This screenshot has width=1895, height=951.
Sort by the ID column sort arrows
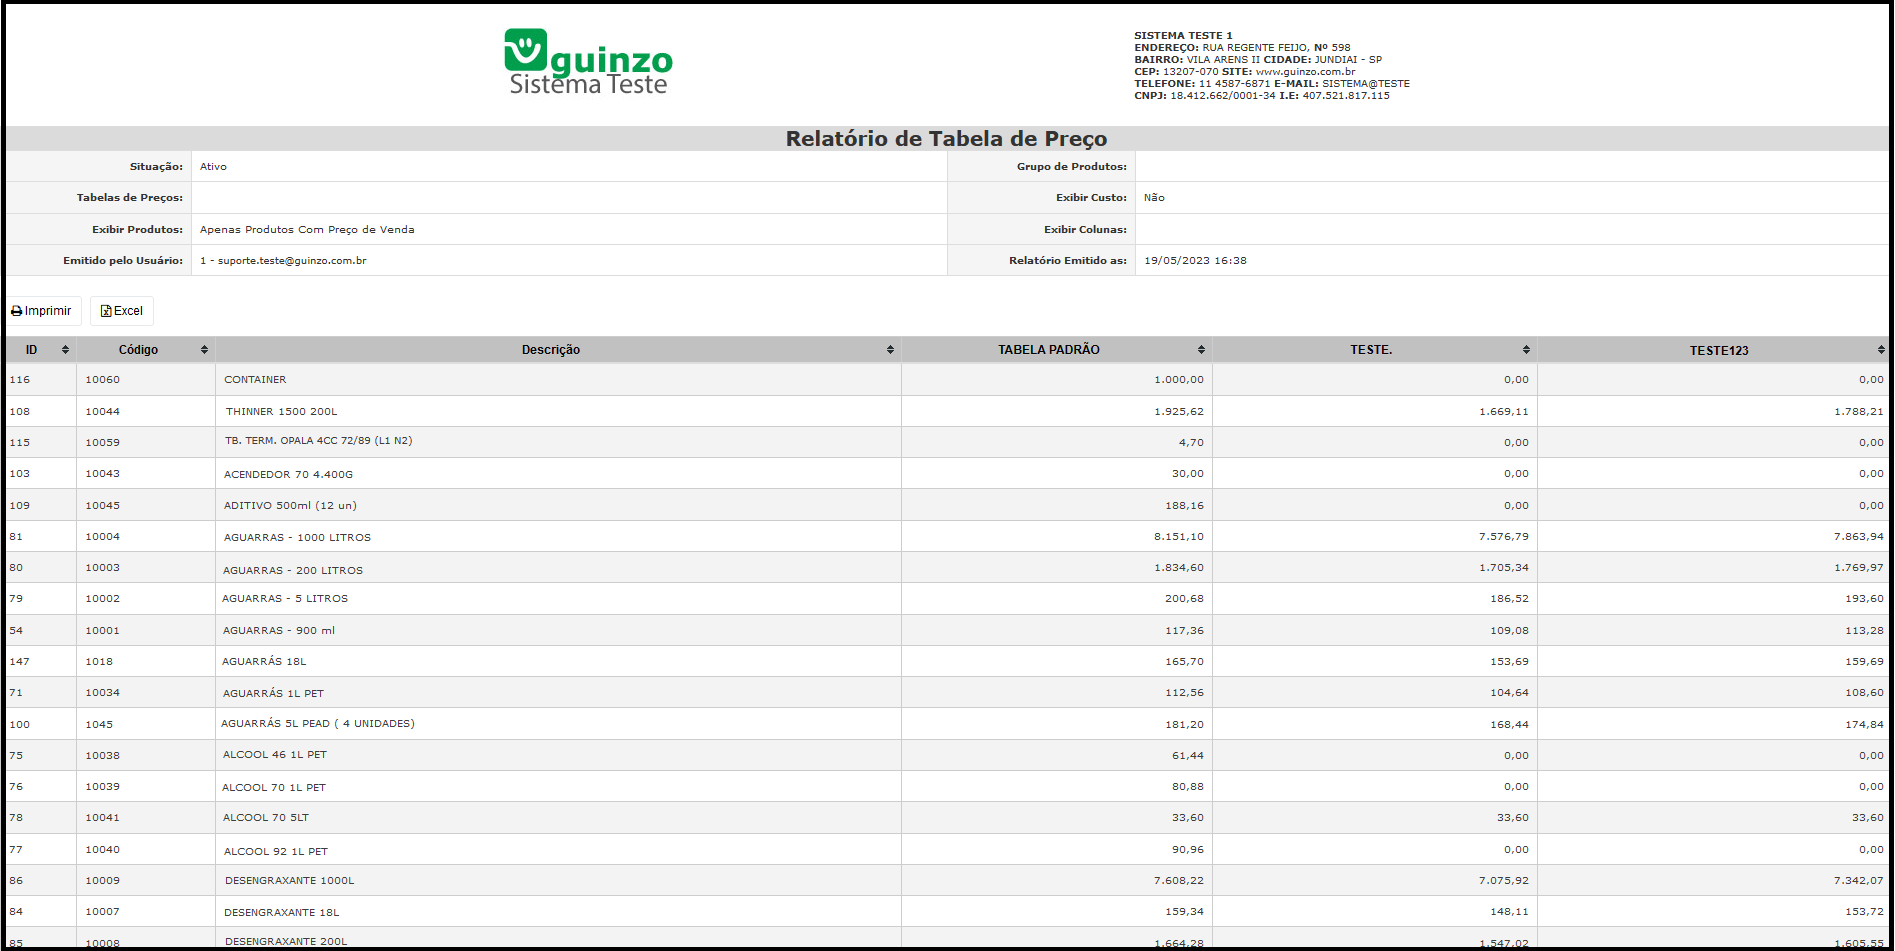65,350
